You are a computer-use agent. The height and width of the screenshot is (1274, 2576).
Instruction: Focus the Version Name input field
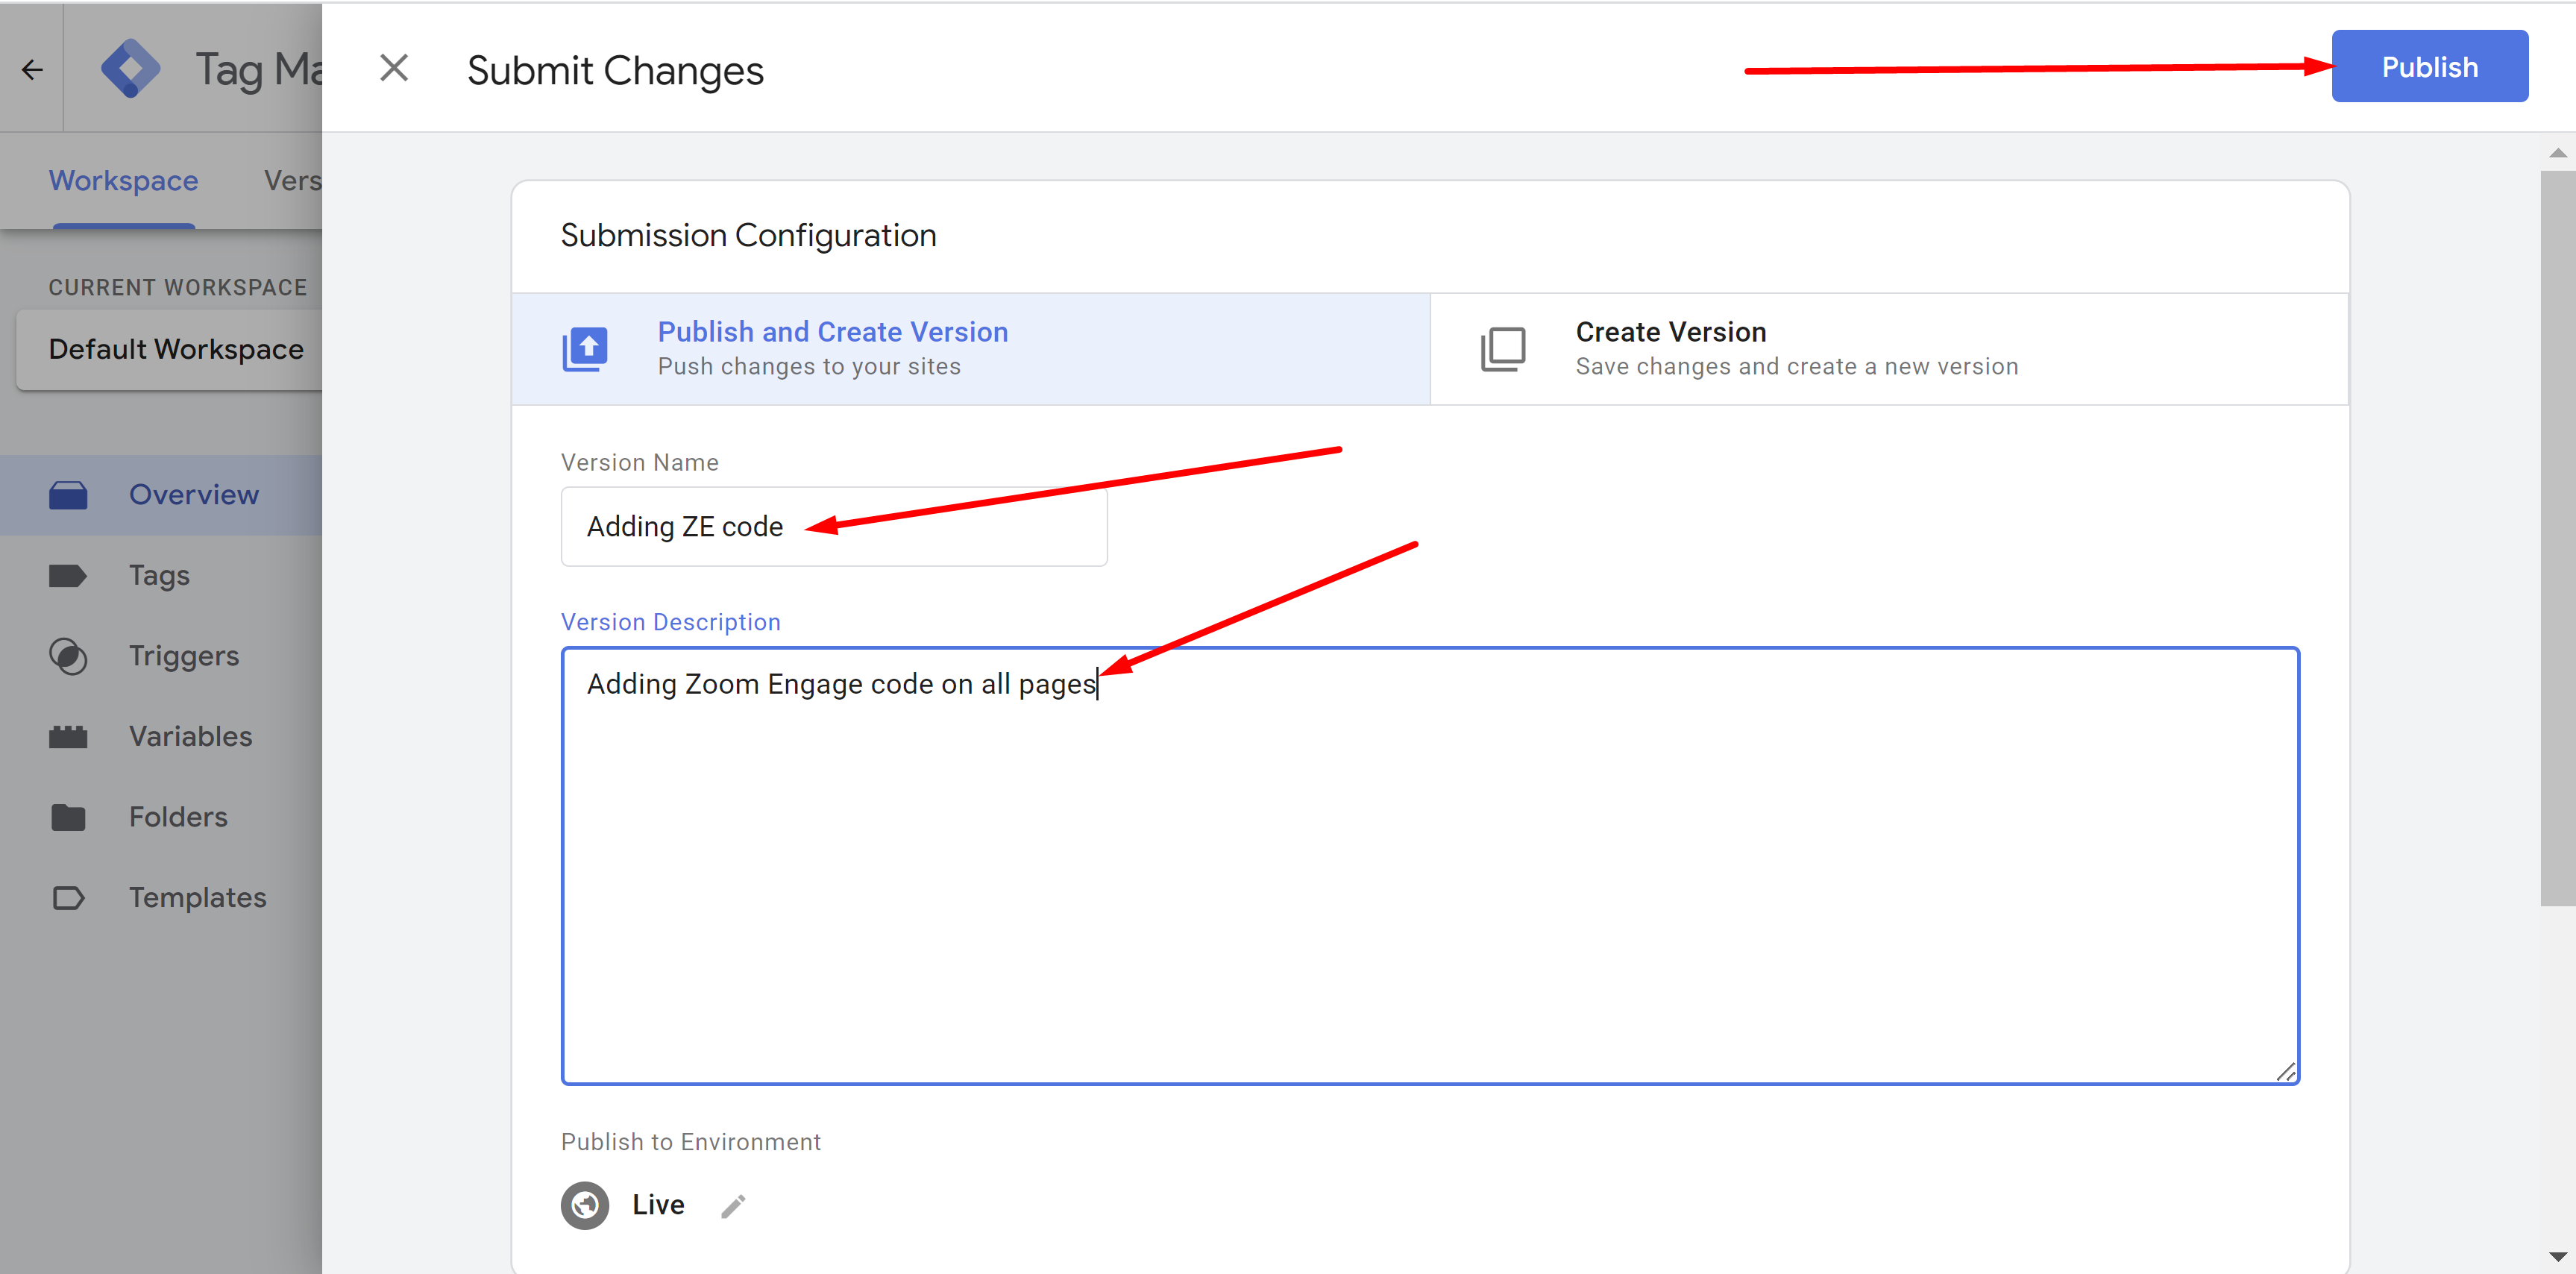(834, 527)
